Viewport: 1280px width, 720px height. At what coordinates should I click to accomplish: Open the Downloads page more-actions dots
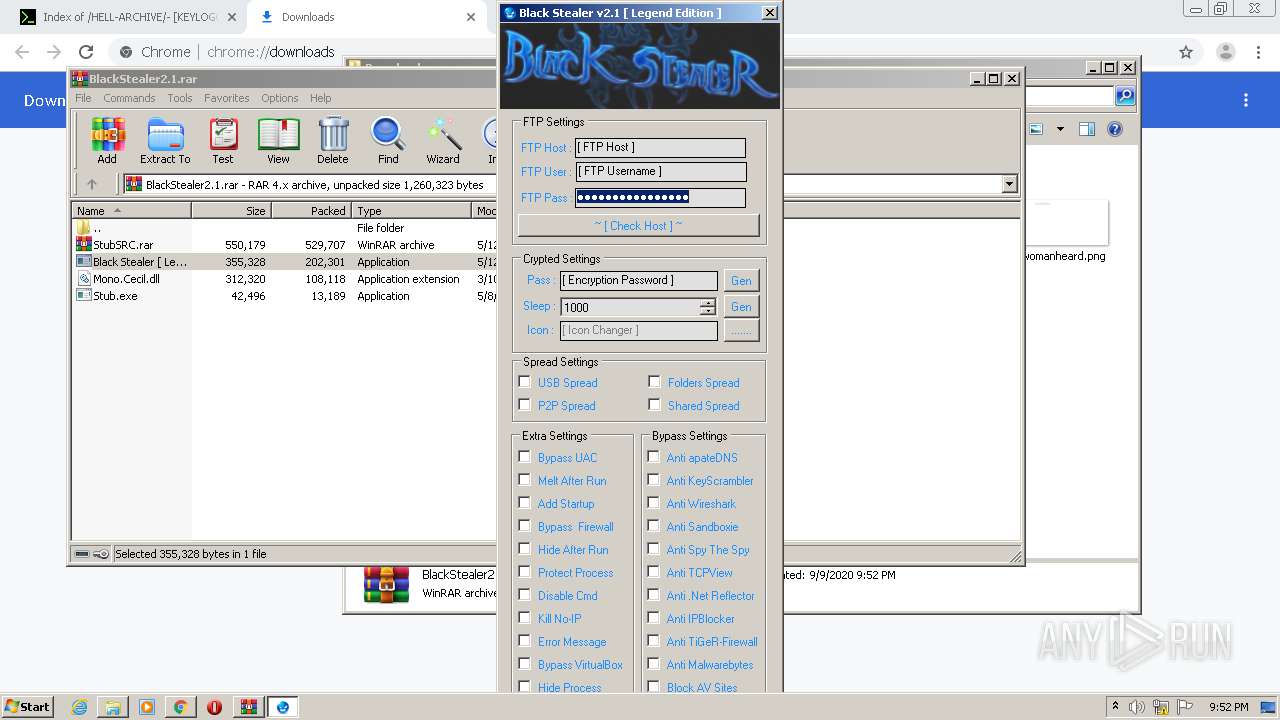(1246, 100)
